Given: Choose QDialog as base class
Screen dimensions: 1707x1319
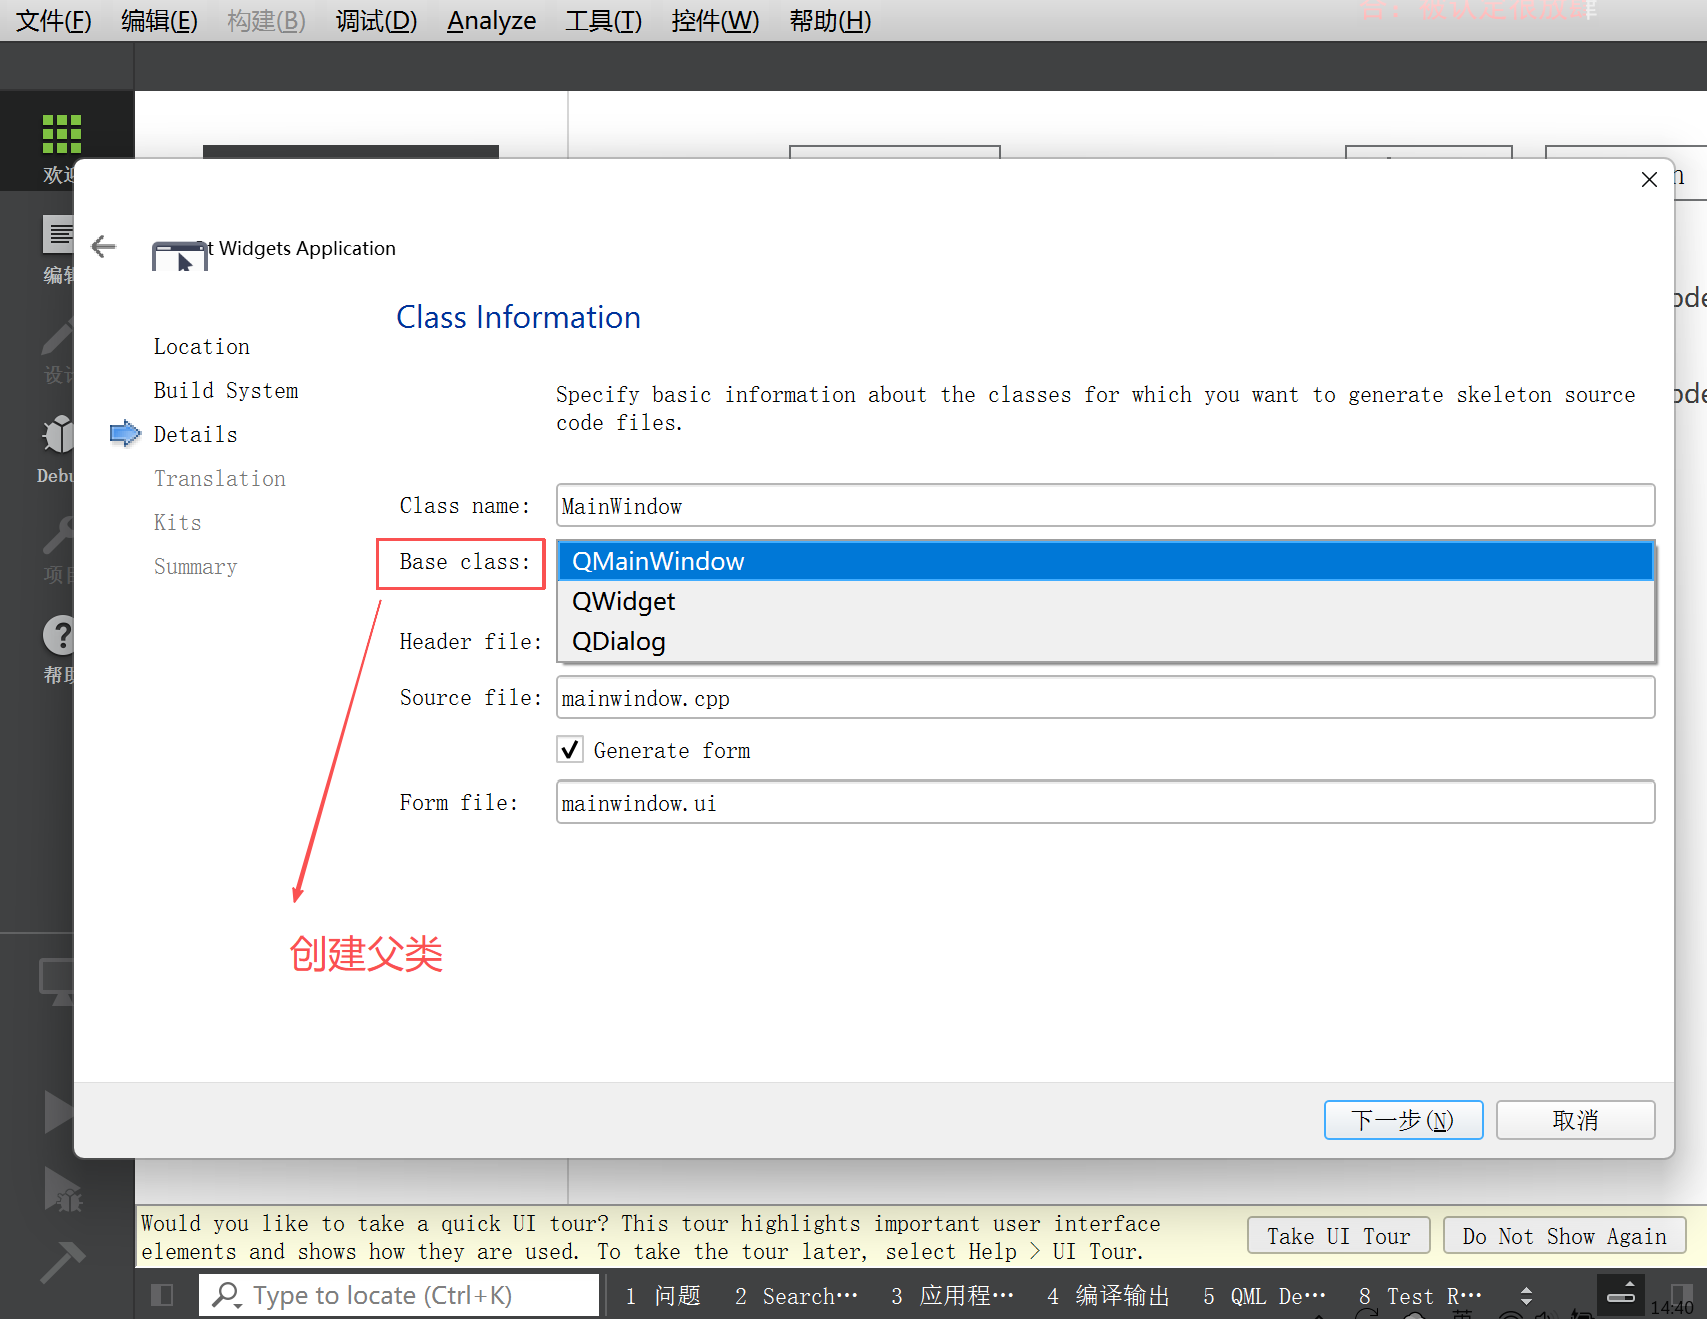Looking at the screenshot, I should pyautogui.click(x=1105, y=641).
